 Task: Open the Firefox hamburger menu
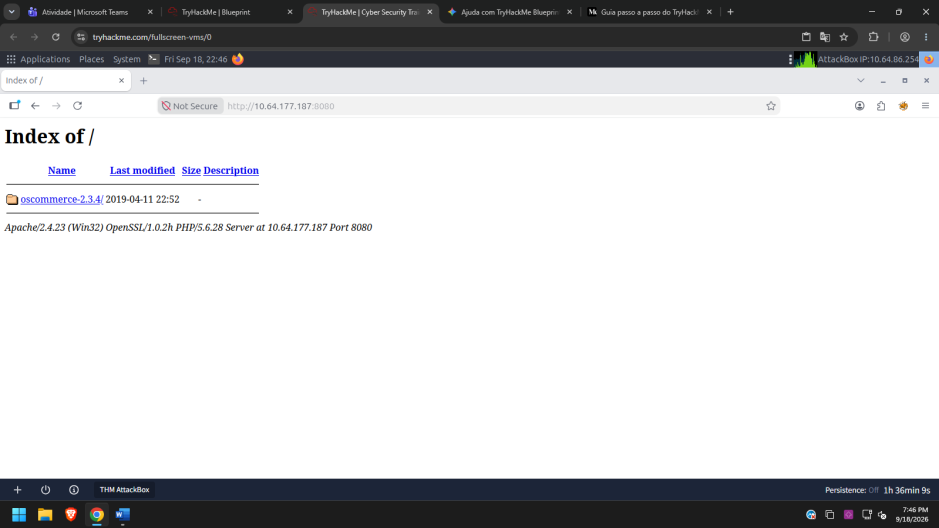[x=925, y=106]
